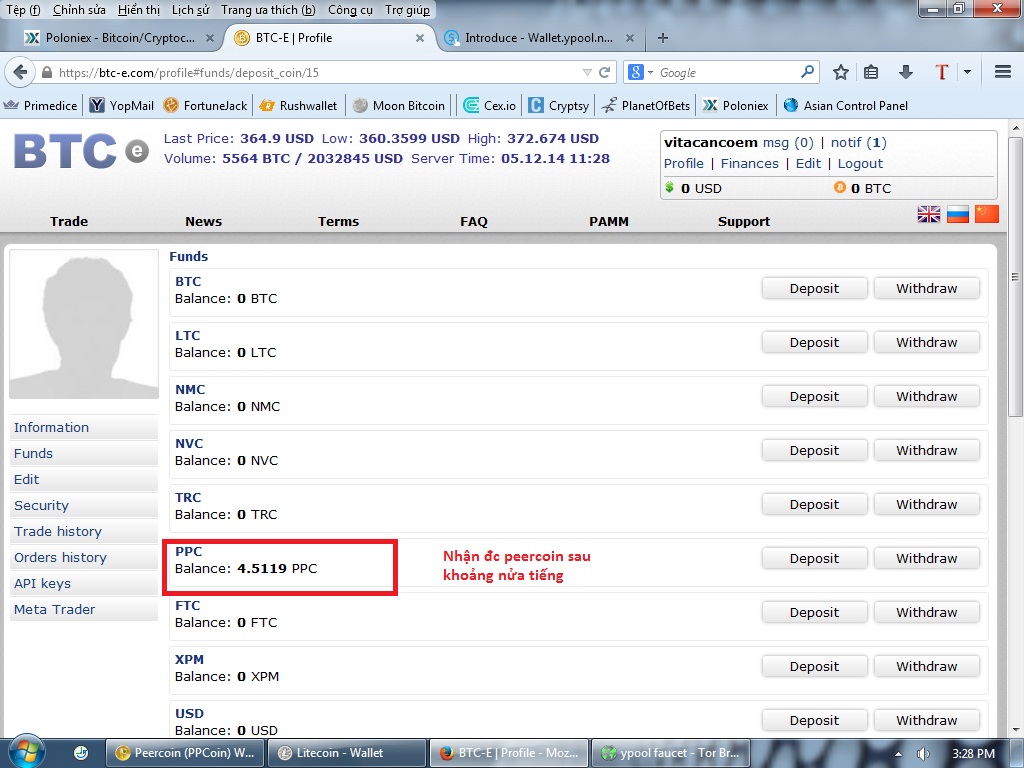Viewport: 1024px width, 768px height.
Task: Open the Security sidebar link
Action: click(x=84, y=505)
